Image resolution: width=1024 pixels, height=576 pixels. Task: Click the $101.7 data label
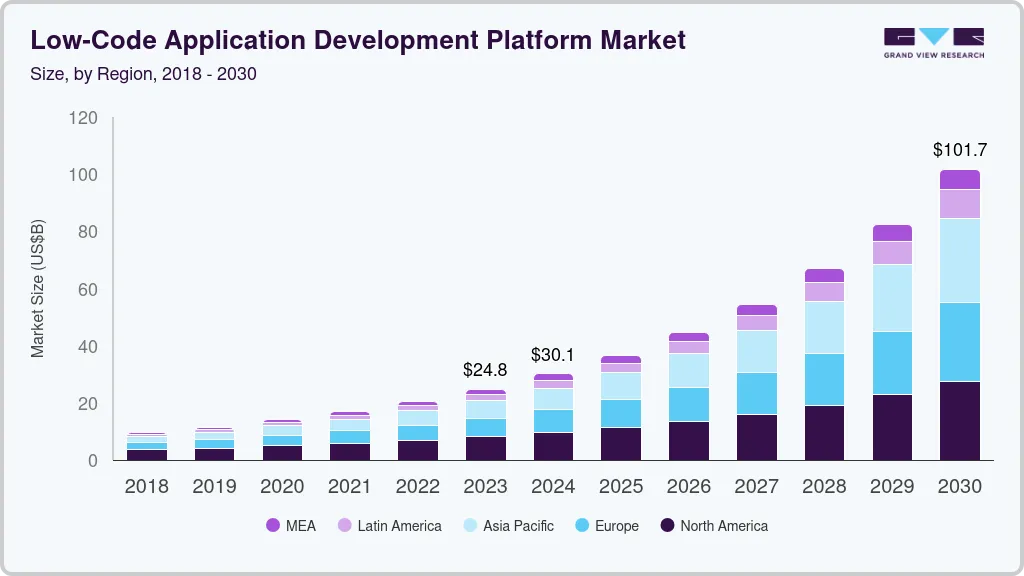tap(959, 150)
